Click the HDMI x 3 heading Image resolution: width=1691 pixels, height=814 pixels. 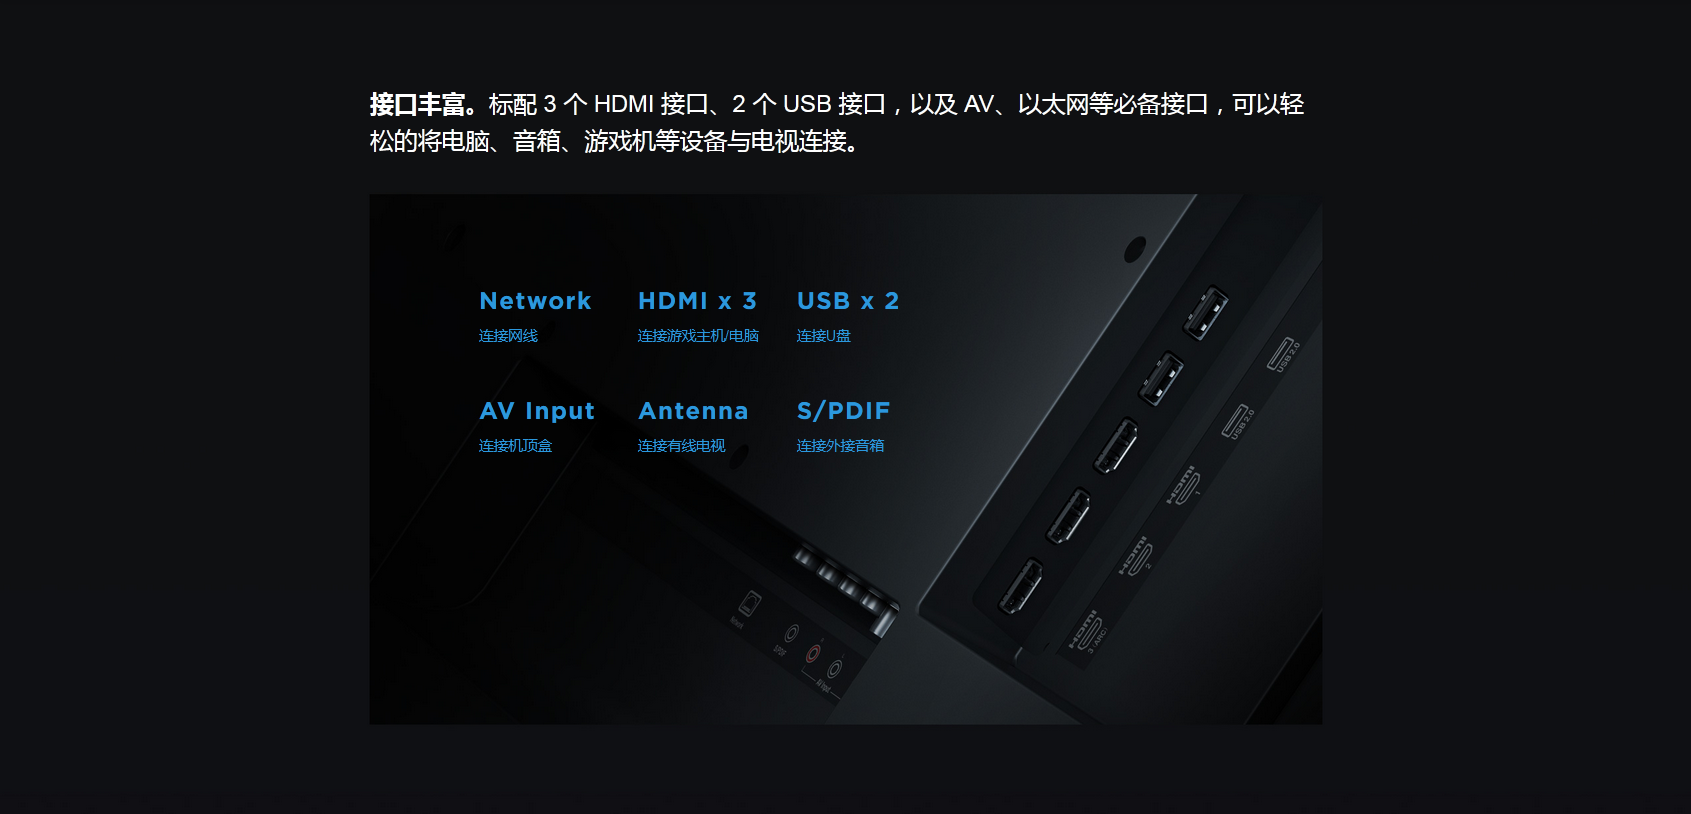(x=697, y=301)
